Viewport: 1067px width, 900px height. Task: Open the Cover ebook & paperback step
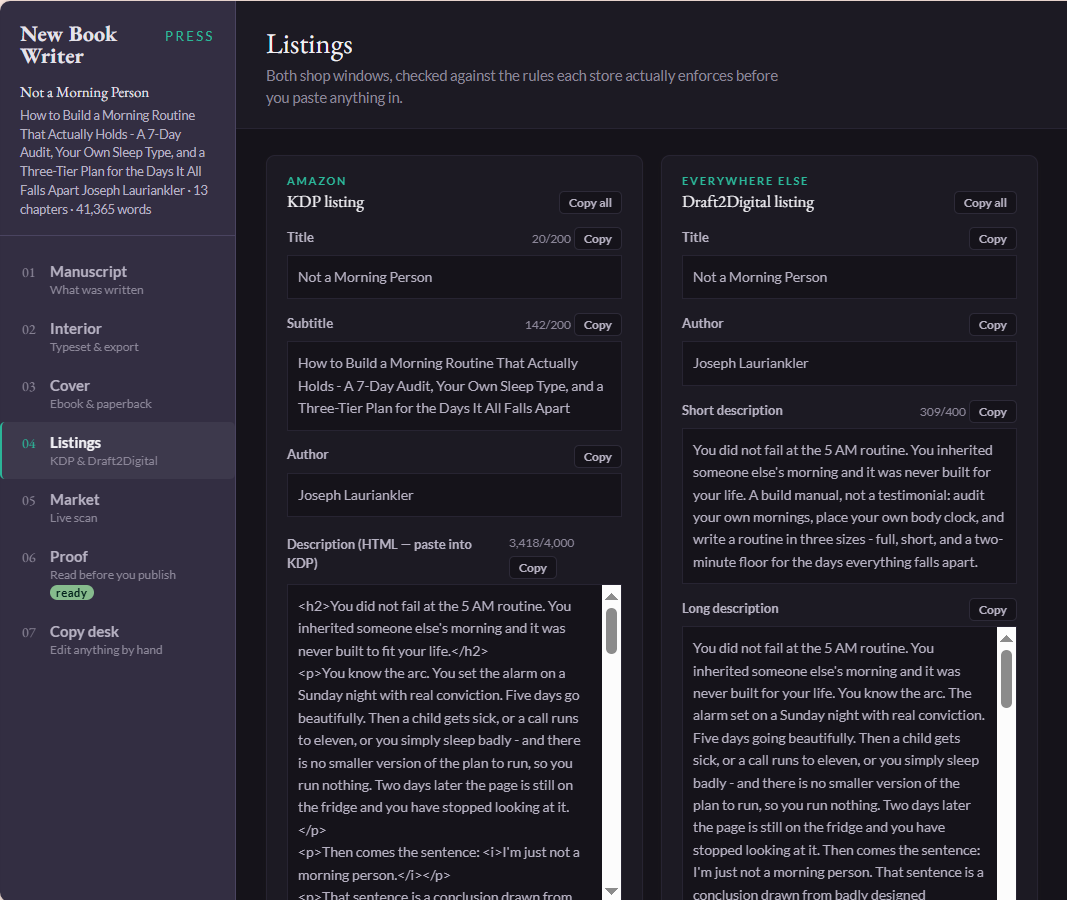(x=118, y=394)
